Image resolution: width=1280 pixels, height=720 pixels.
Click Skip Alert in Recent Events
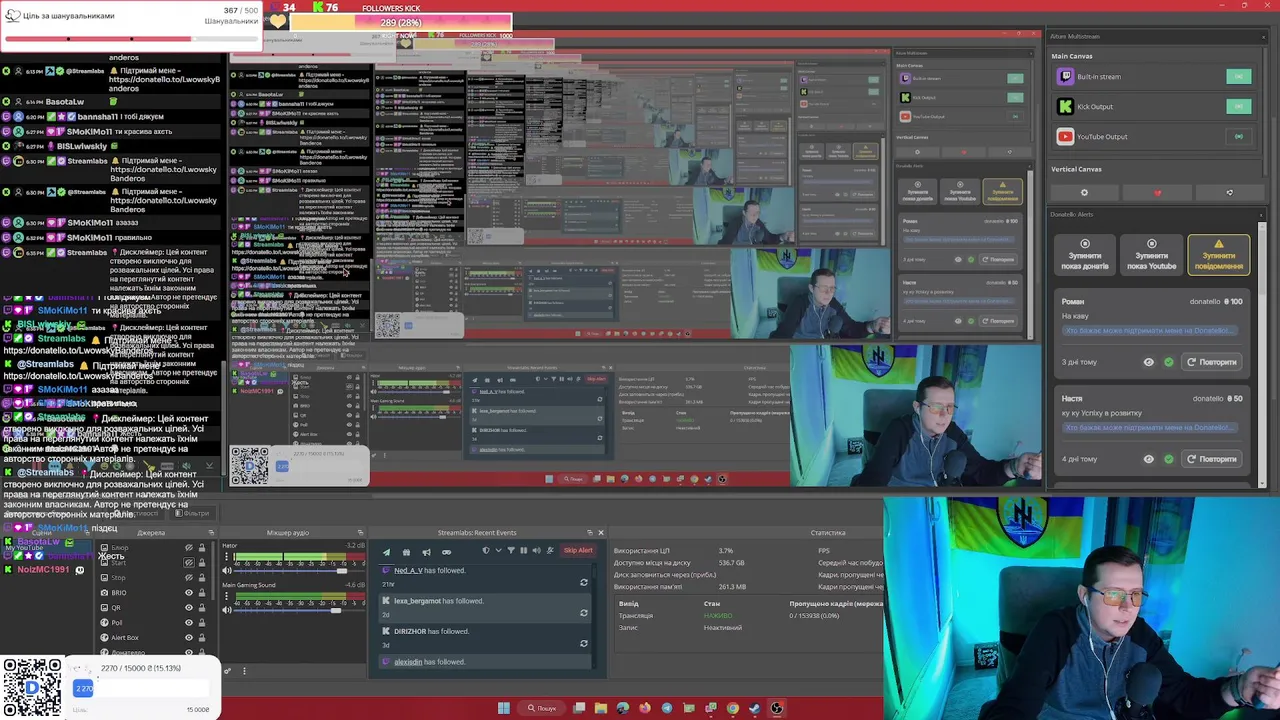click(x=578, y=550)
